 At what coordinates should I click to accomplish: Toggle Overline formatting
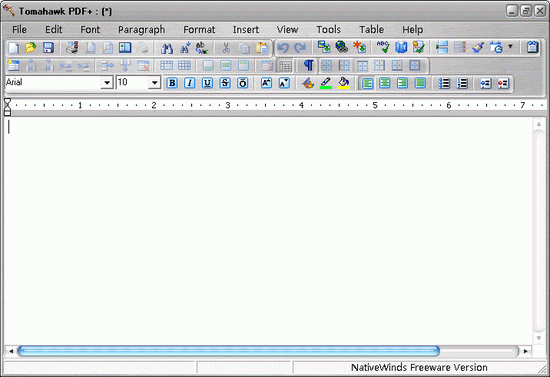click(x=243, y=83)
